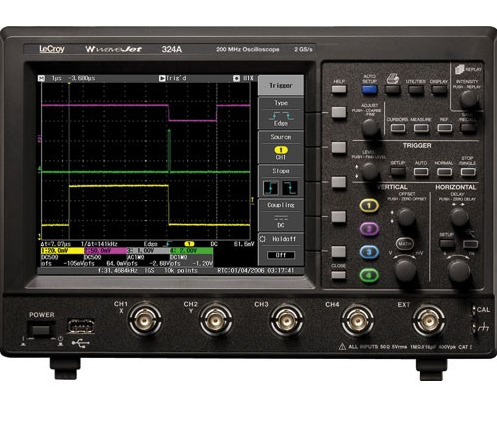
Task: Click the Holdoff Off value field
Action: (x=281, y=255)
